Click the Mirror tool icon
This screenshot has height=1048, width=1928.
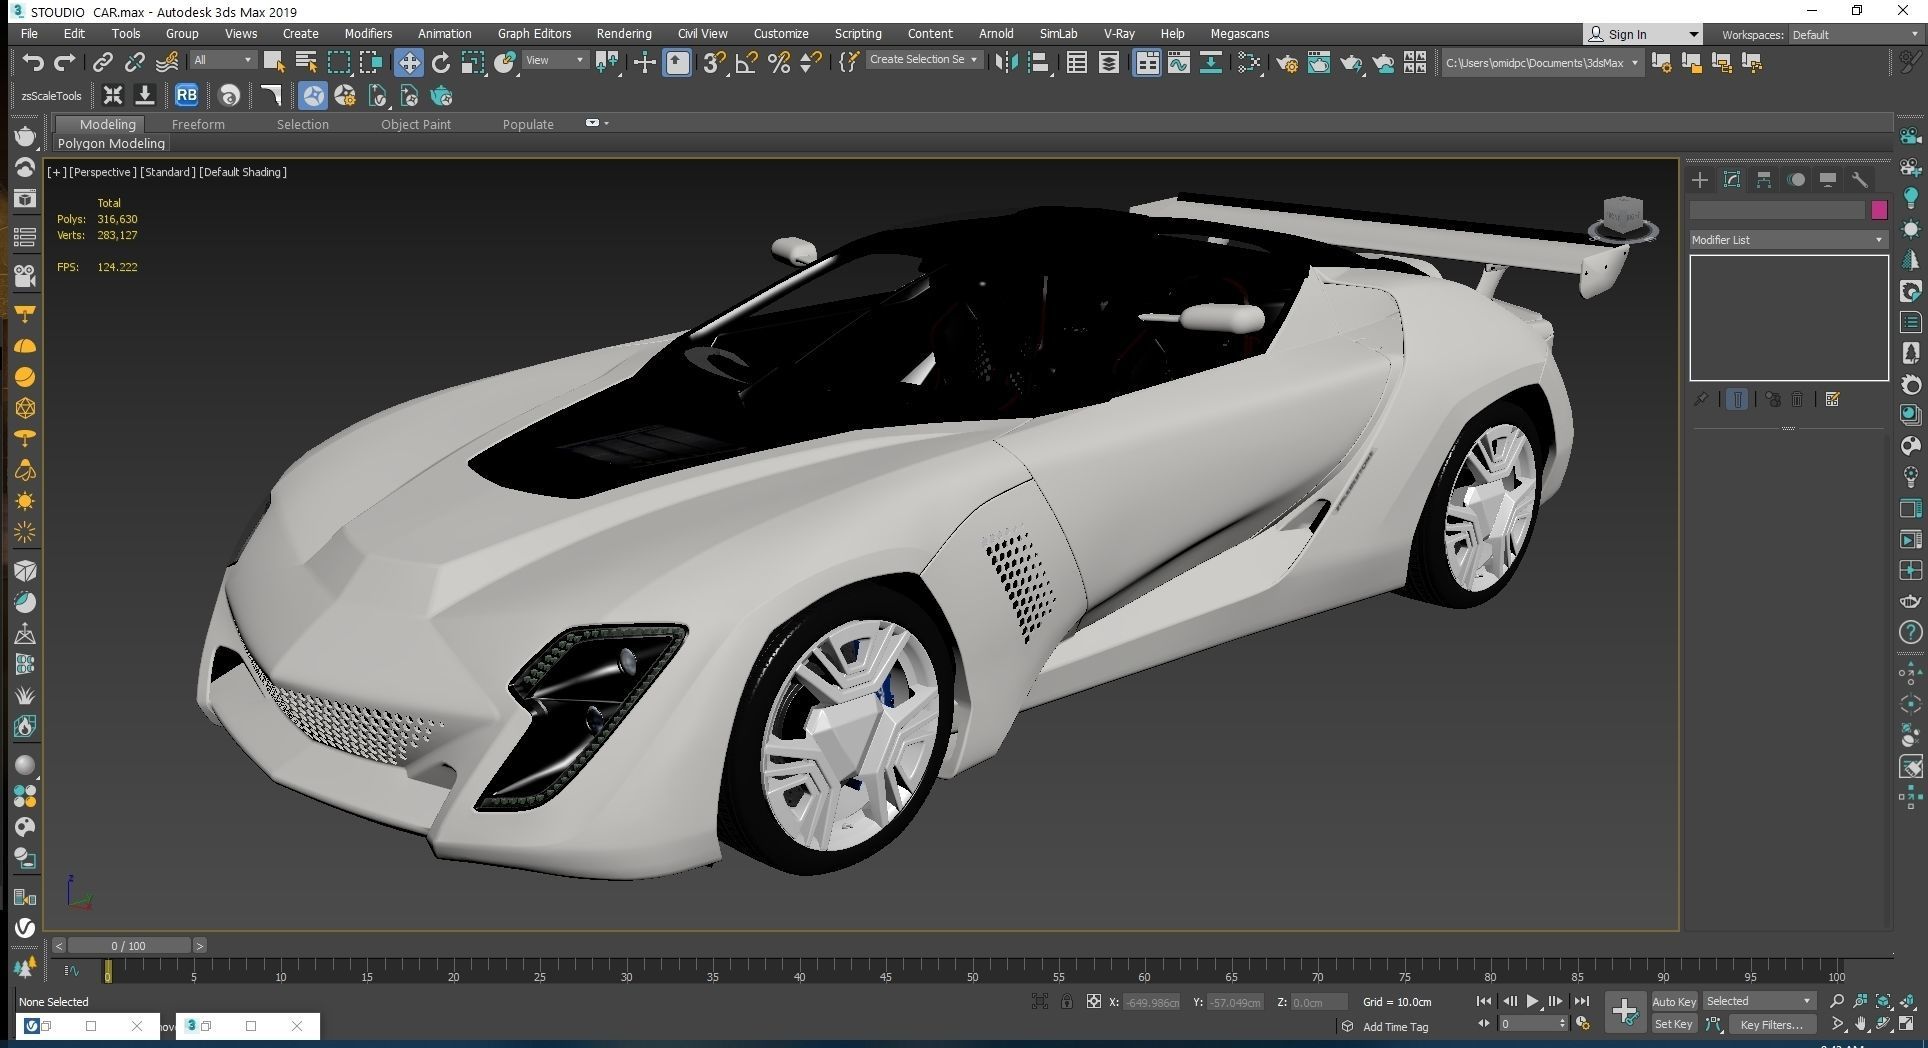coord(1006,62)
